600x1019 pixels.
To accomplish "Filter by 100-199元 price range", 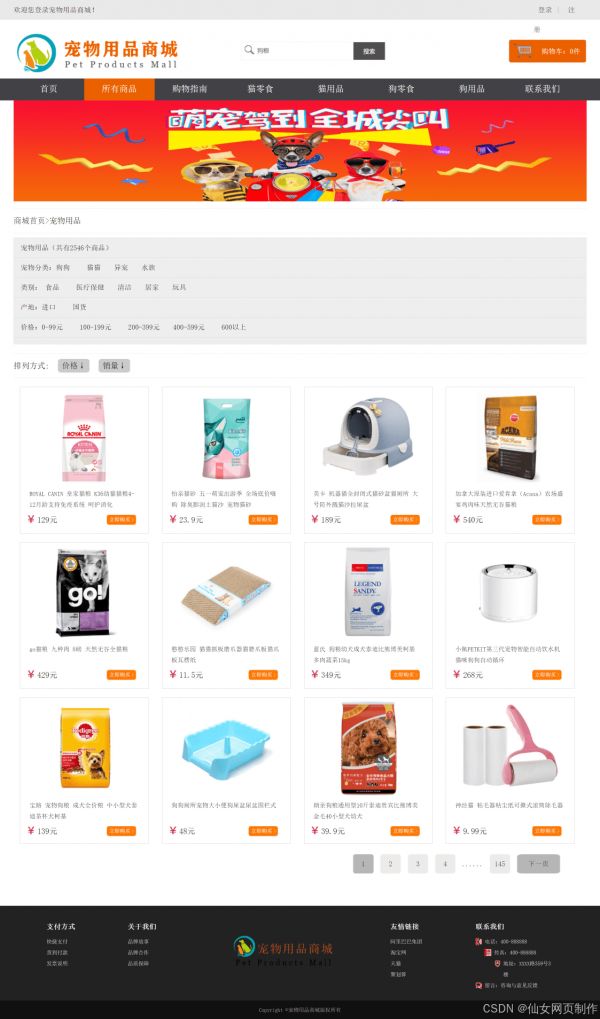I will coord(96,327).
